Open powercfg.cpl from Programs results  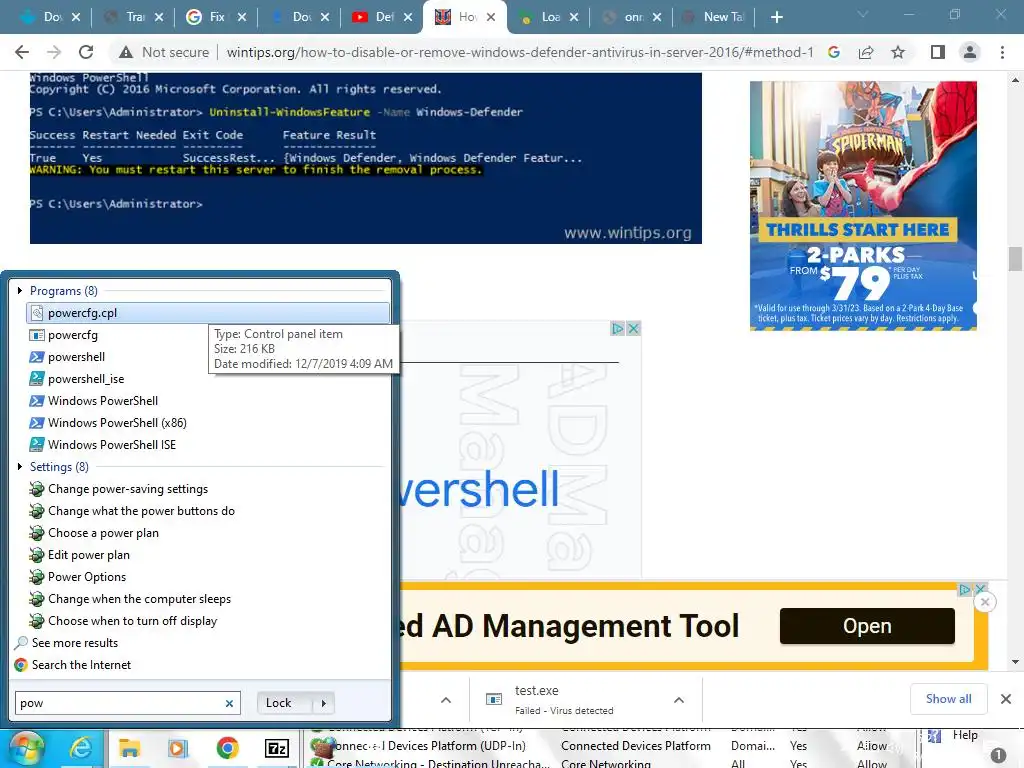[x=208, y=313]
